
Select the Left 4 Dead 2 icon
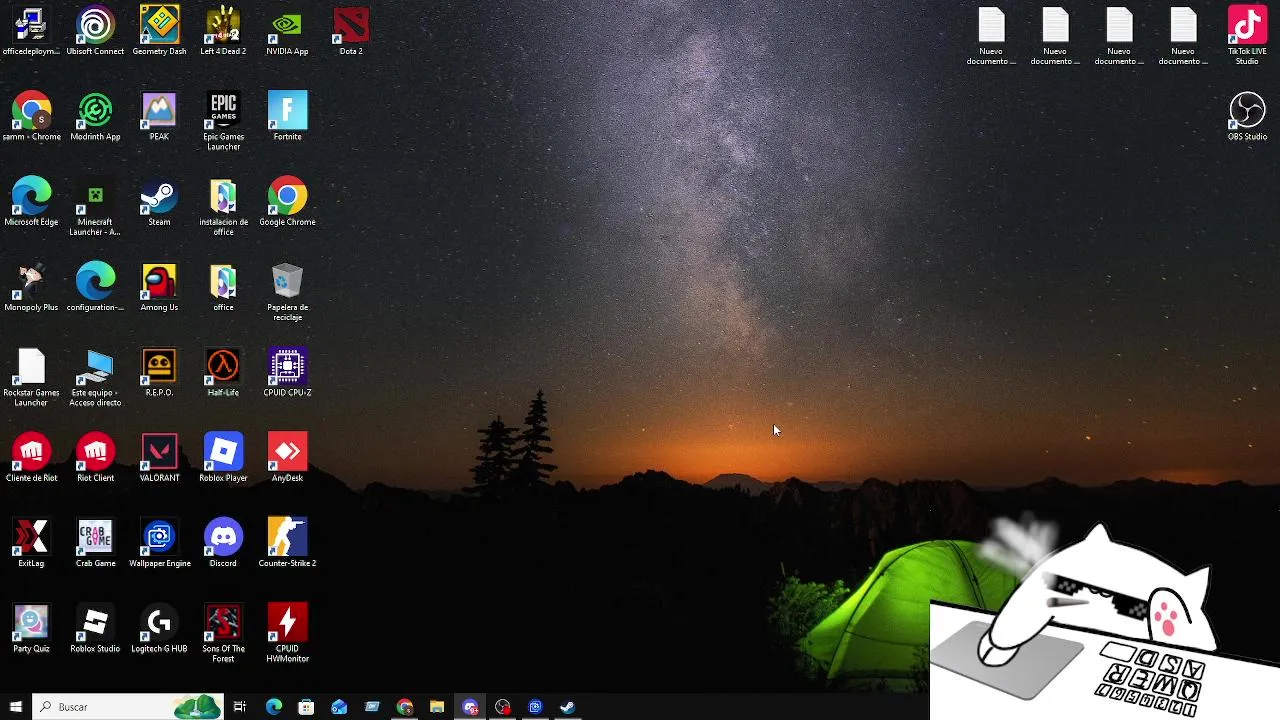(223, 32)
